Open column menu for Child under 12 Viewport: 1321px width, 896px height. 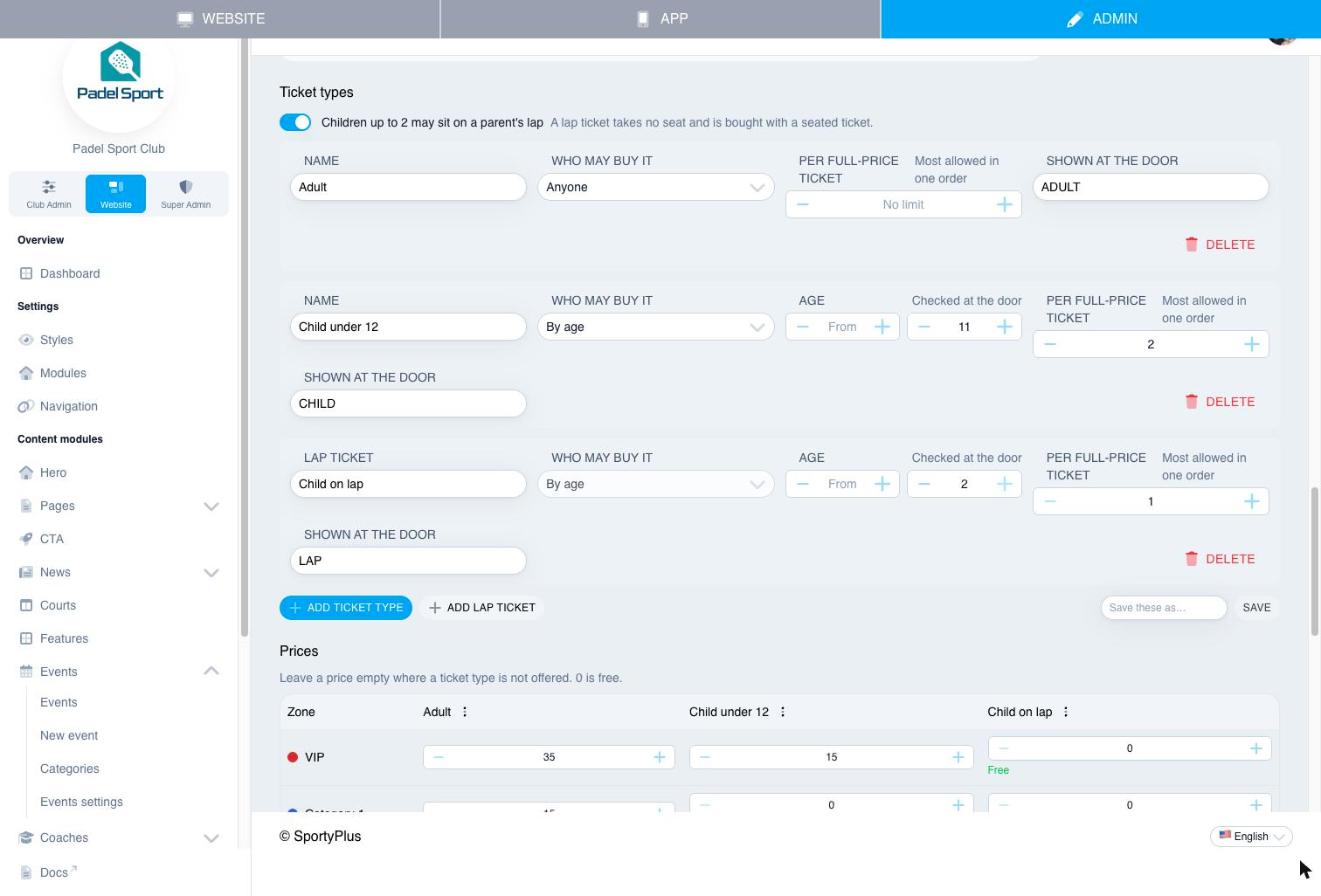point(783,712)
